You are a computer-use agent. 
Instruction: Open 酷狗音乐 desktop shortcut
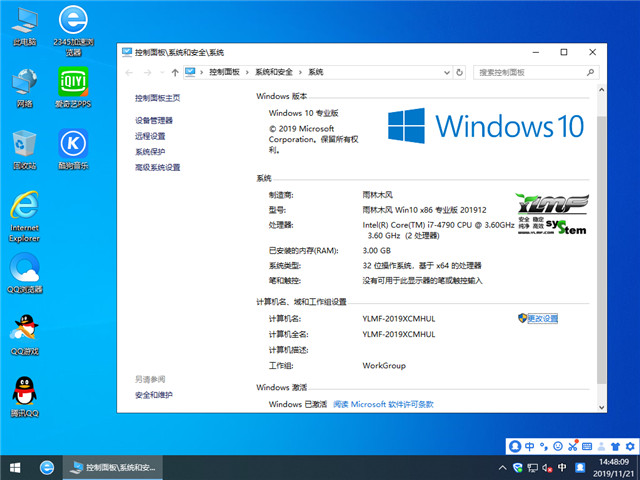coord(73,149)
